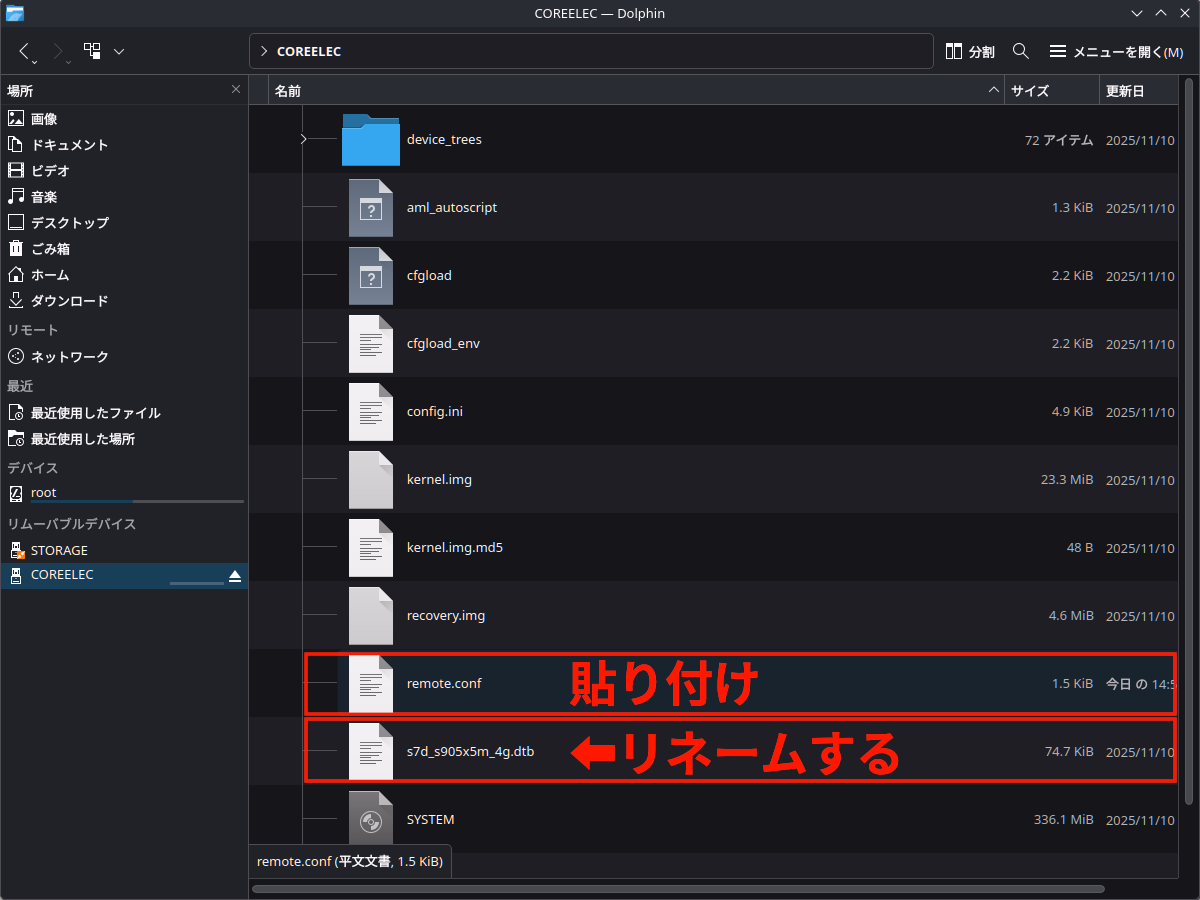Open recently used files (最近使用したファイル)
This screenshot has height=900, width=1200.
point(124,412)
